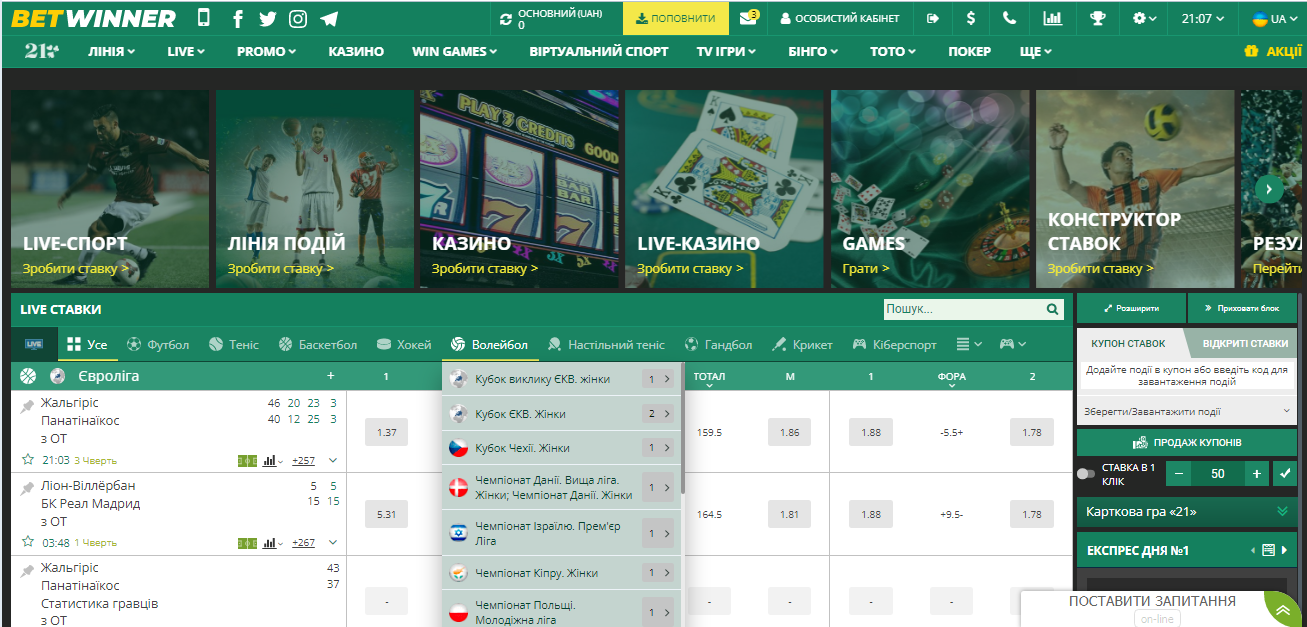Screen dimensions: 1307x627
Task: Open field view icon for 21:03 match
Action: pyautogui.click(x=247, y=460)
